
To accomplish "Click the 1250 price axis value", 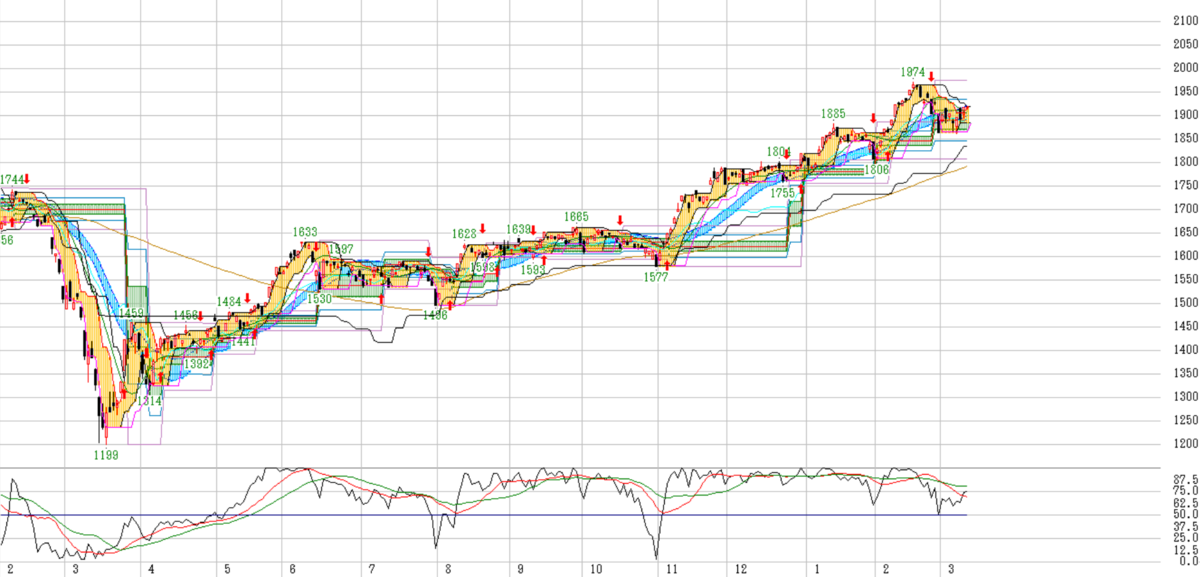I will 1186,420.
